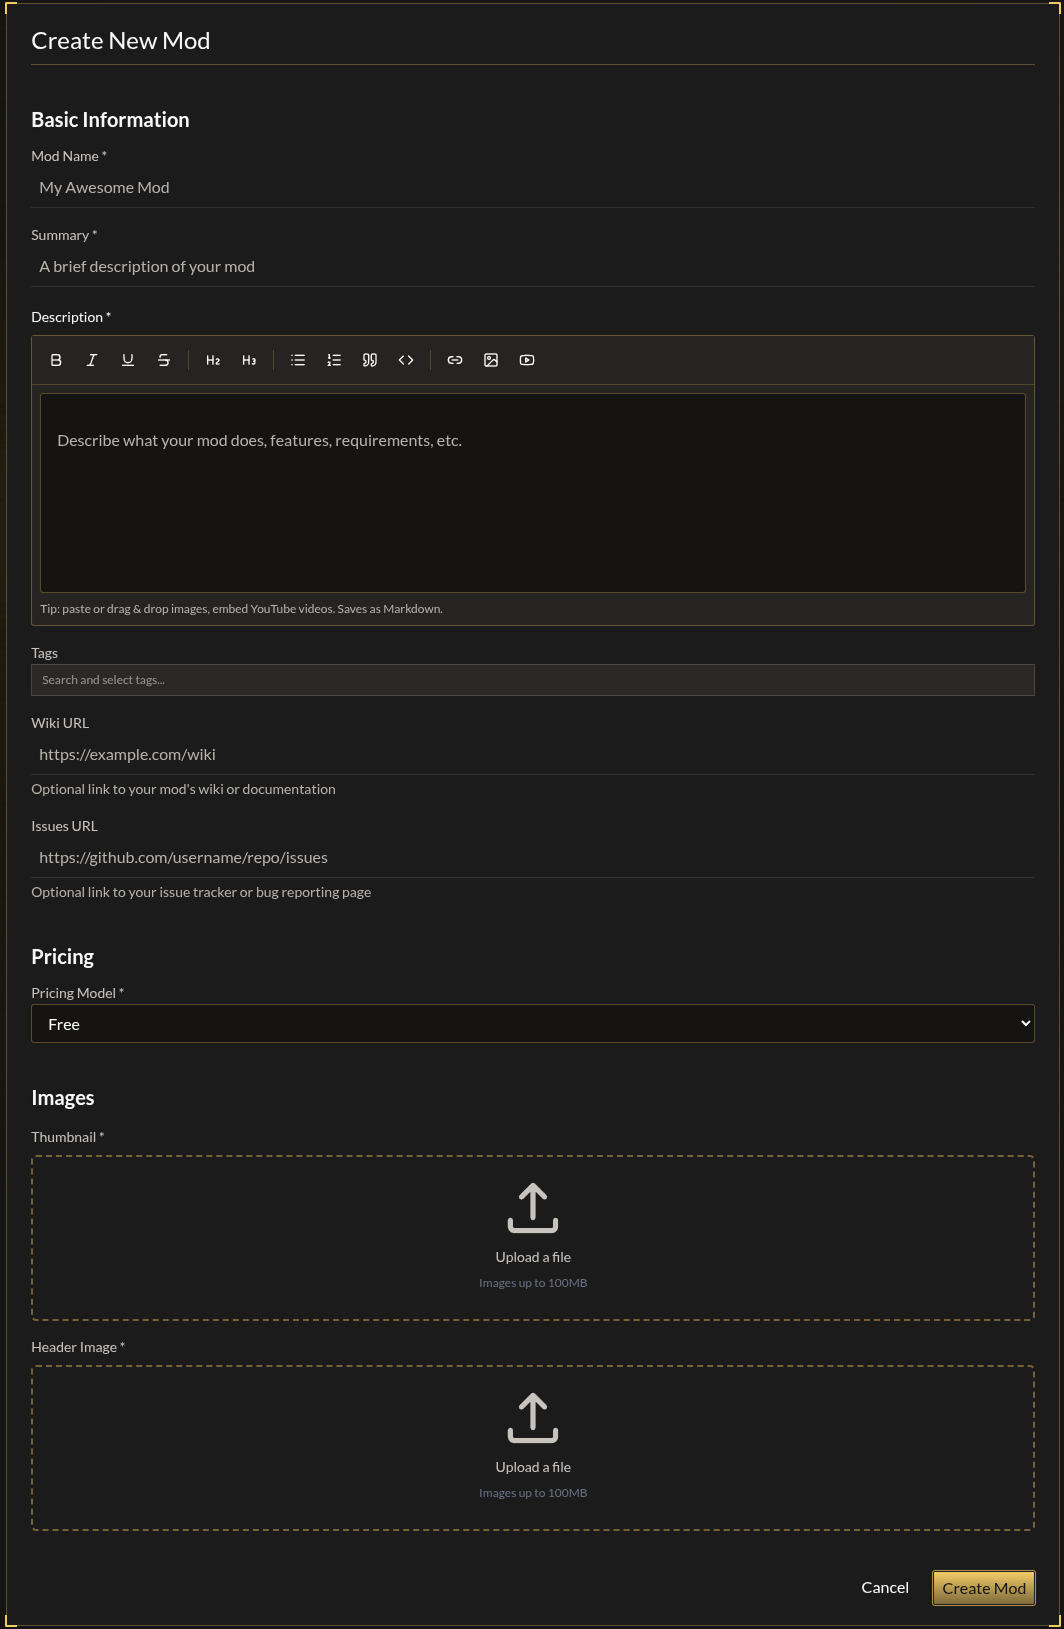Apply italic formatting in the editor

[x=92, y=360]
